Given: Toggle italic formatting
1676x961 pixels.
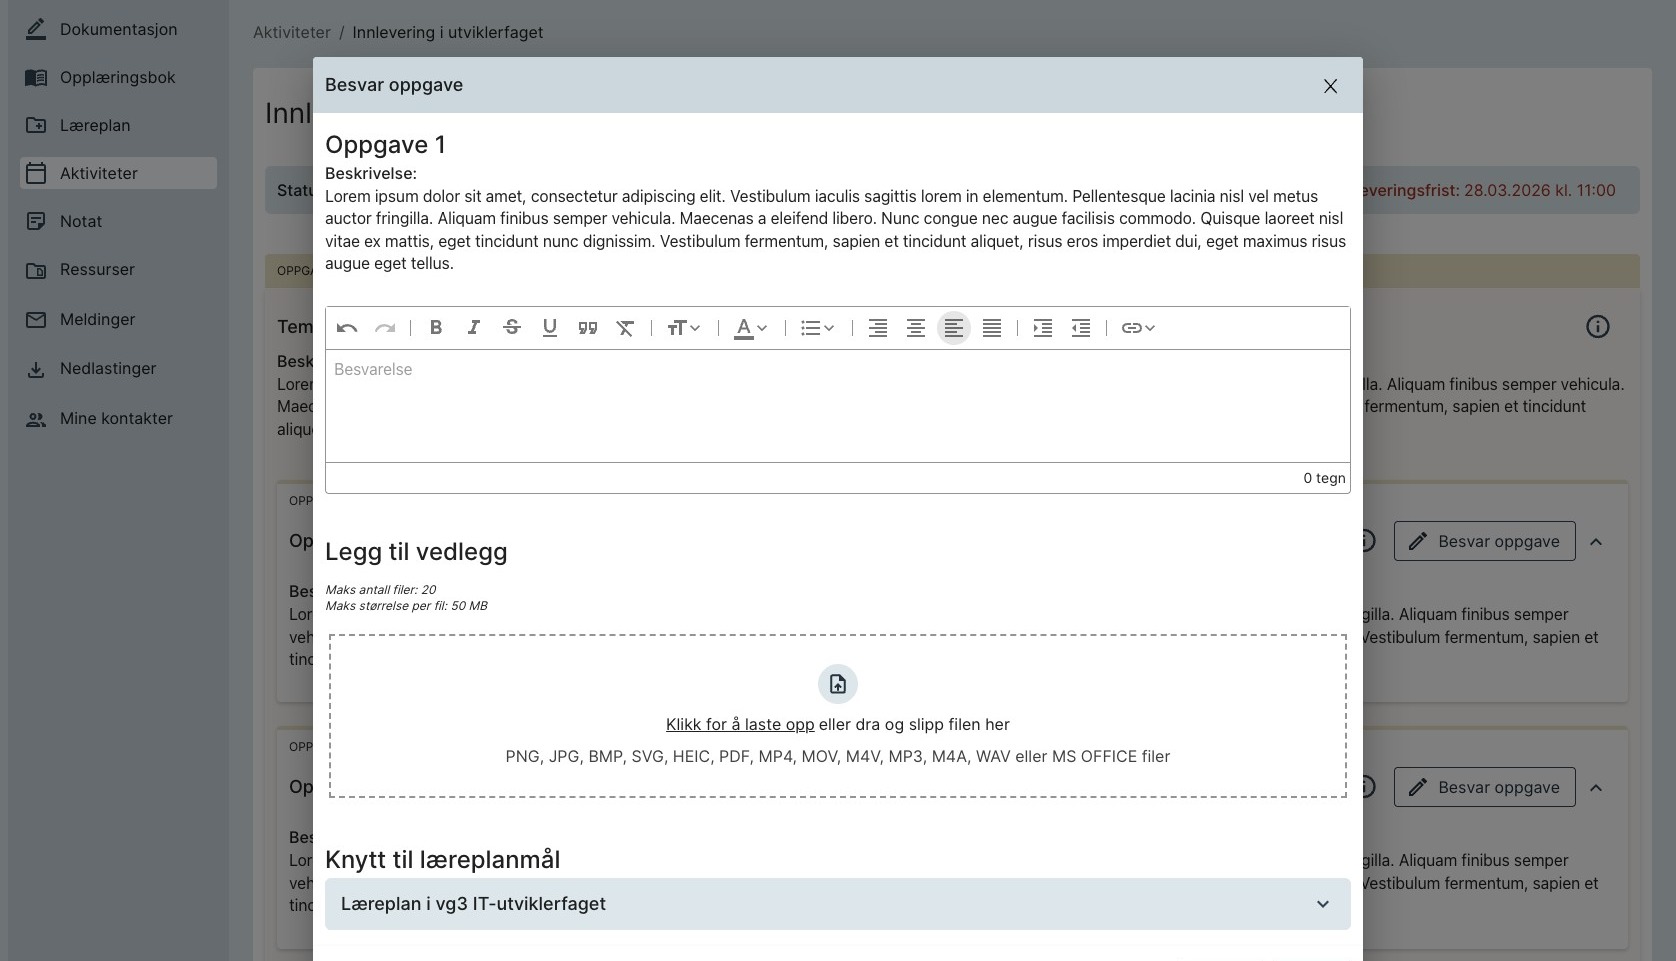Looking at the screenshot, I should click(x=474, y=328).
